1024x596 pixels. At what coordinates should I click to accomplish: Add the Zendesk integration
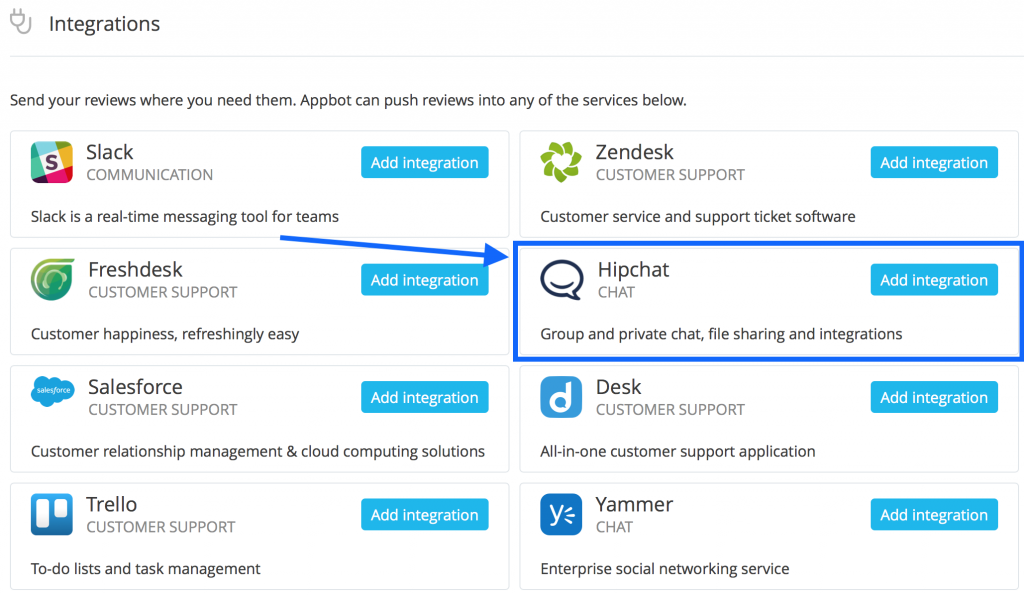tap(934, 162)
